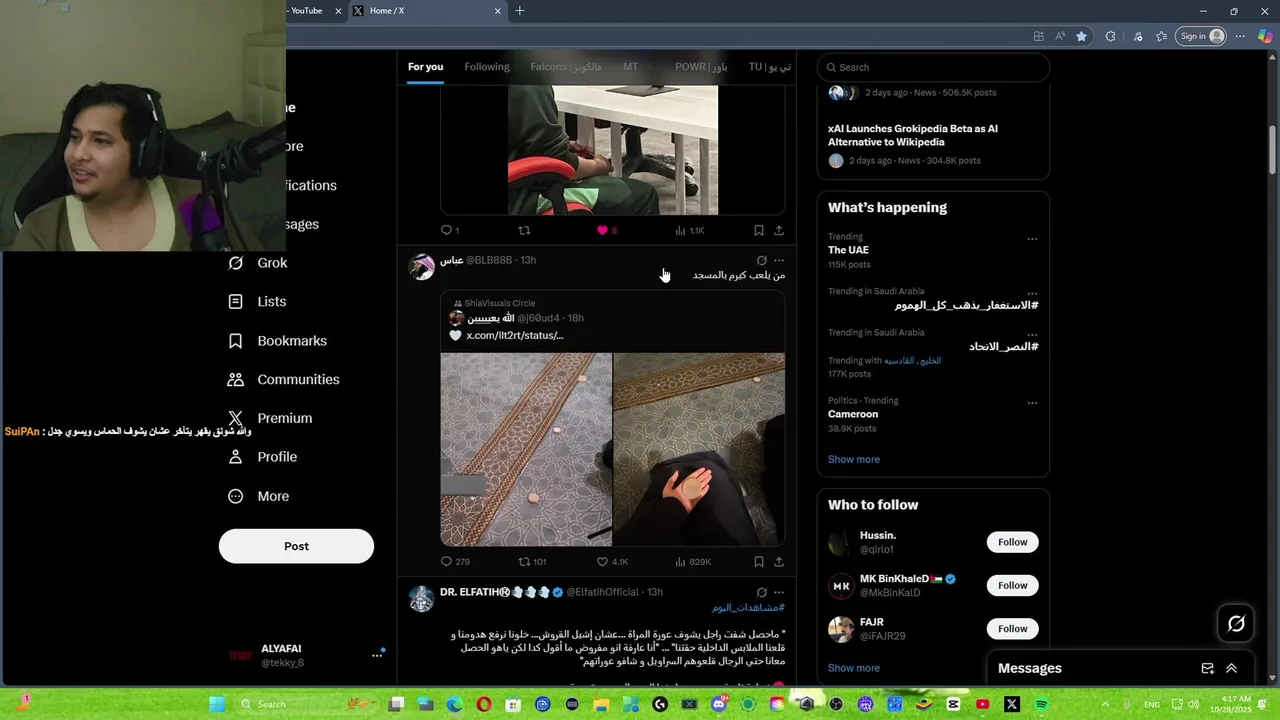Bookmark the top post with 1.1K views
Screen dimensions: 1280x720
(x=759, y=230)
